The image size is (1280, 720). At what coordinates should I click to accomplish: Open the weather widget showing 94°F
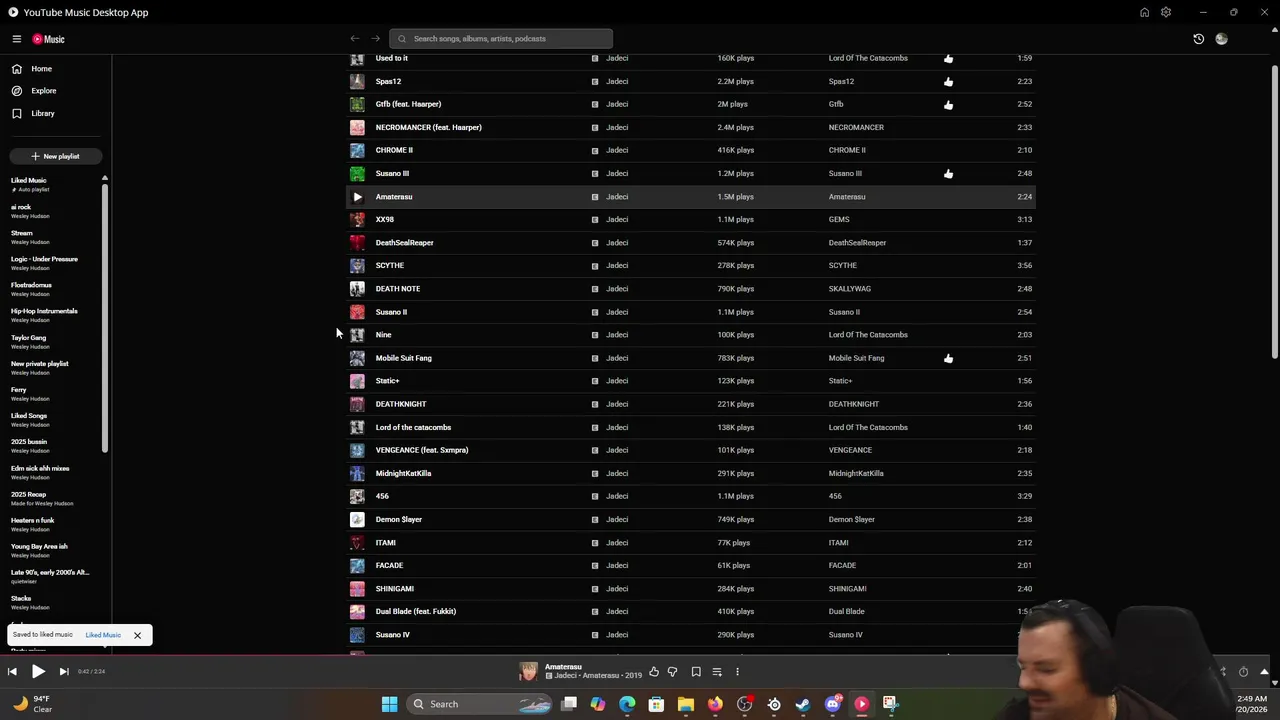point(32,704)
